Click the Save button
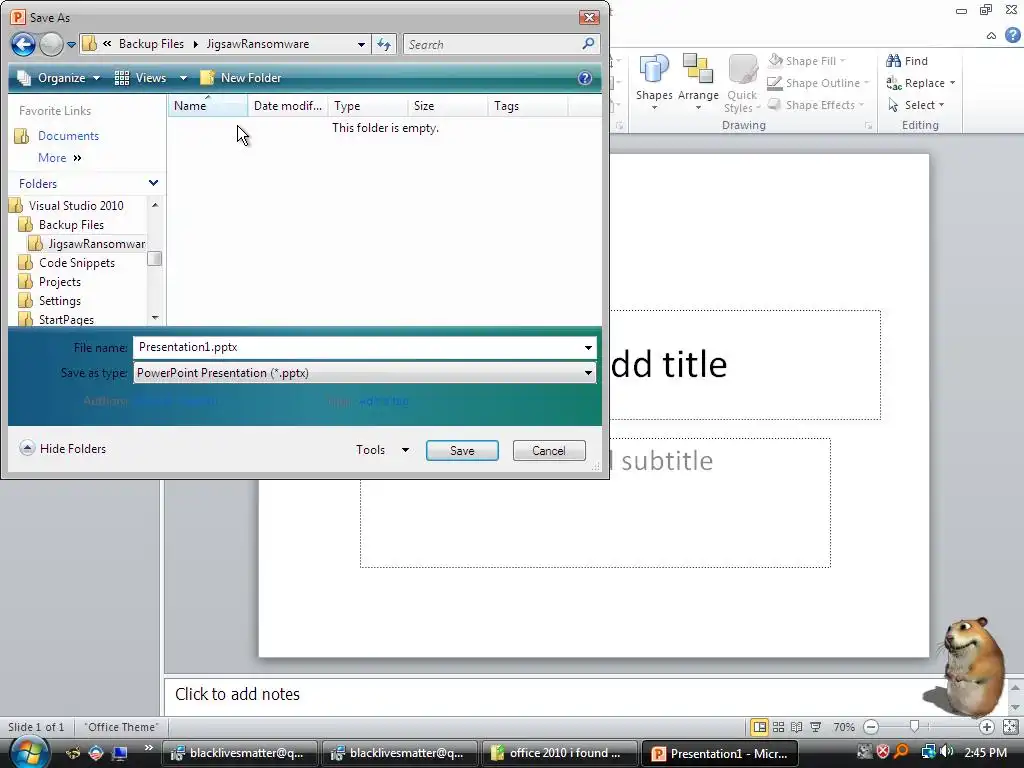Viewport: 1024px width, 768px height. pyautogui.click(x=462, y=451)
